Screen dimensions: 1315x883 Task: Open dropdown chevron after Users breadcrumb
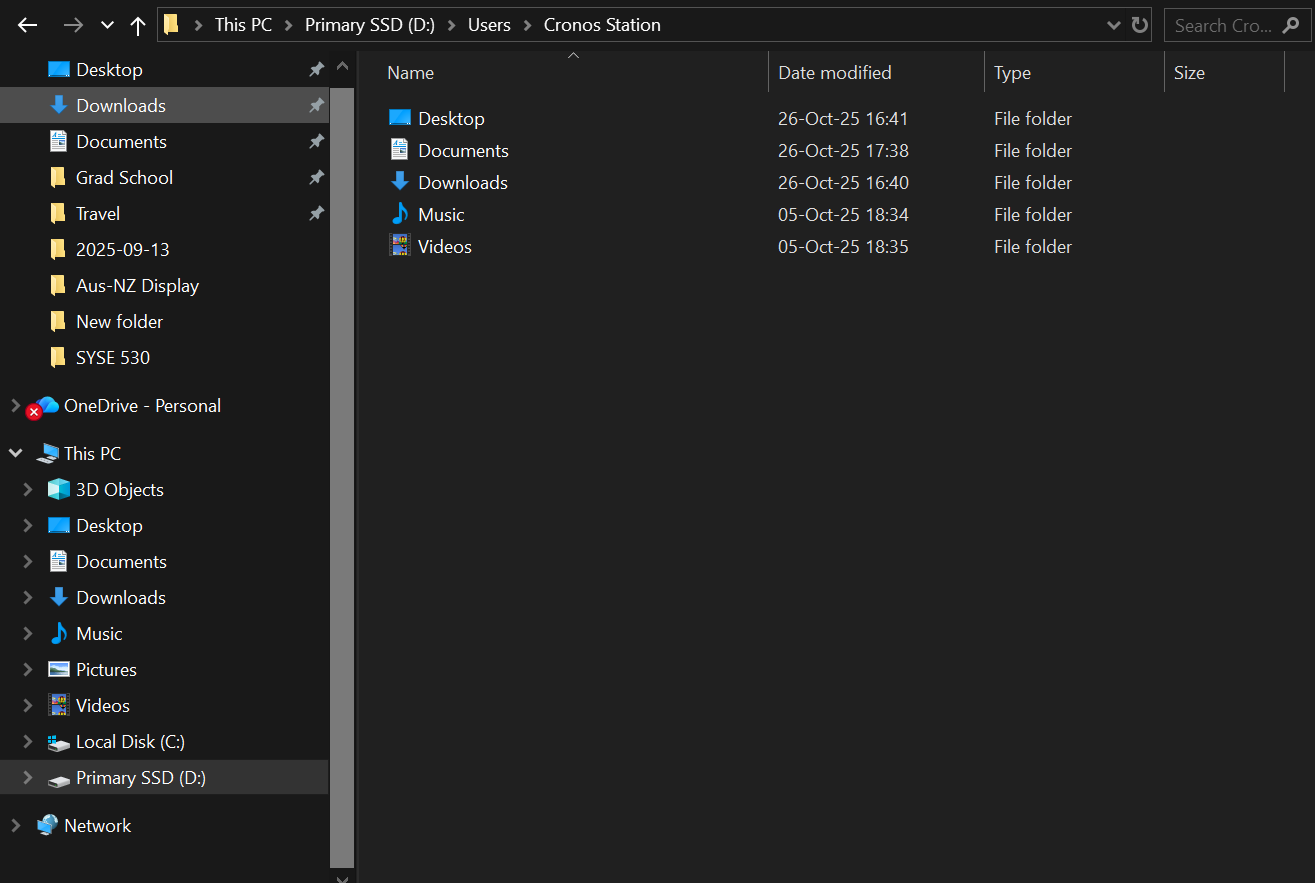(528, 26)
